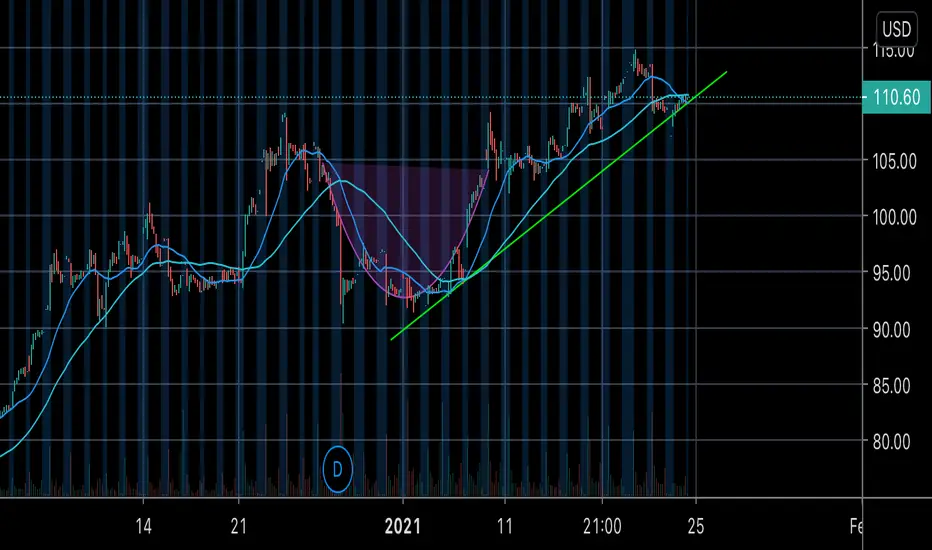Click the 100.00 price axis label
932x550 pixels.
894,217
